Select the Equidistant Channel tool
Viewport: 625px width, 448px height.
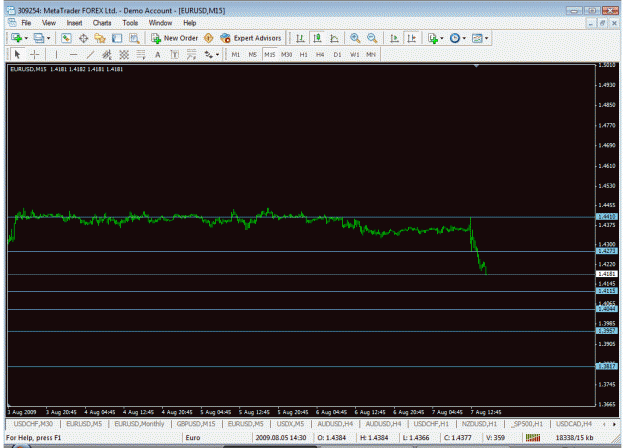[107, 55]
